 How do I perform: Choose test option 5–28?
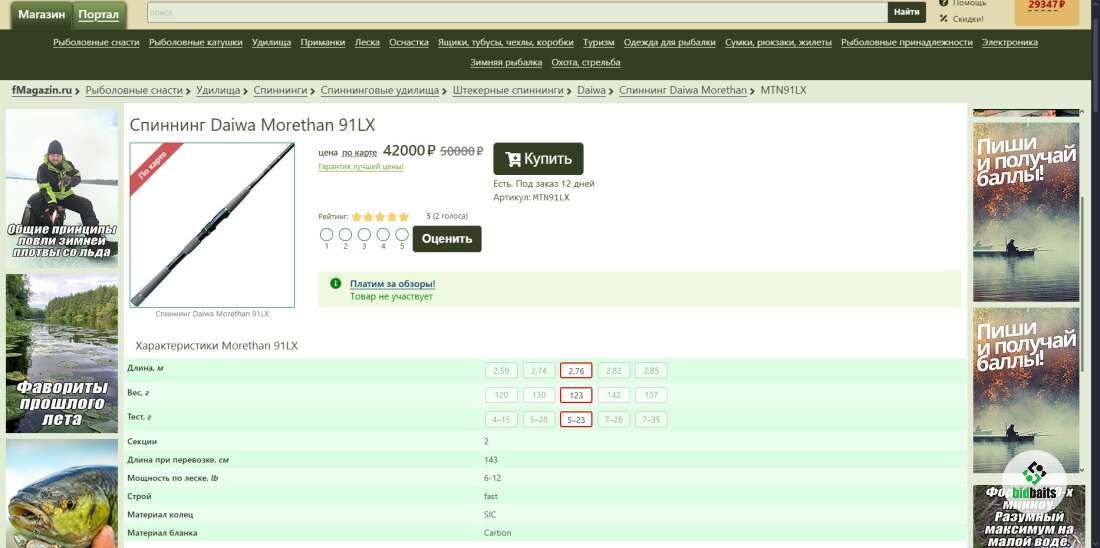click(x=539, y=420)
